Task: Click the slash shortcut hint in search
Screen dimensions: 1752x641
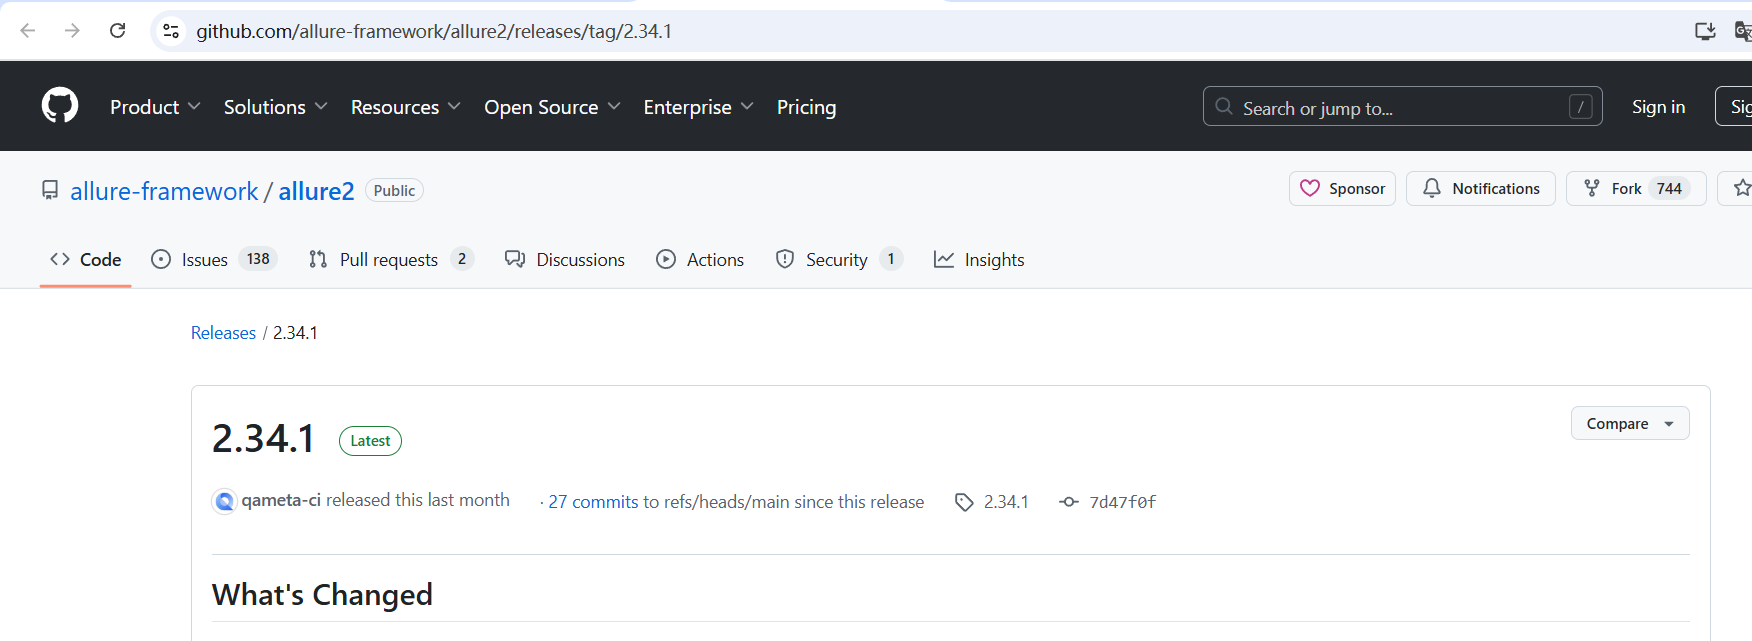Action: click(1580, 106)
